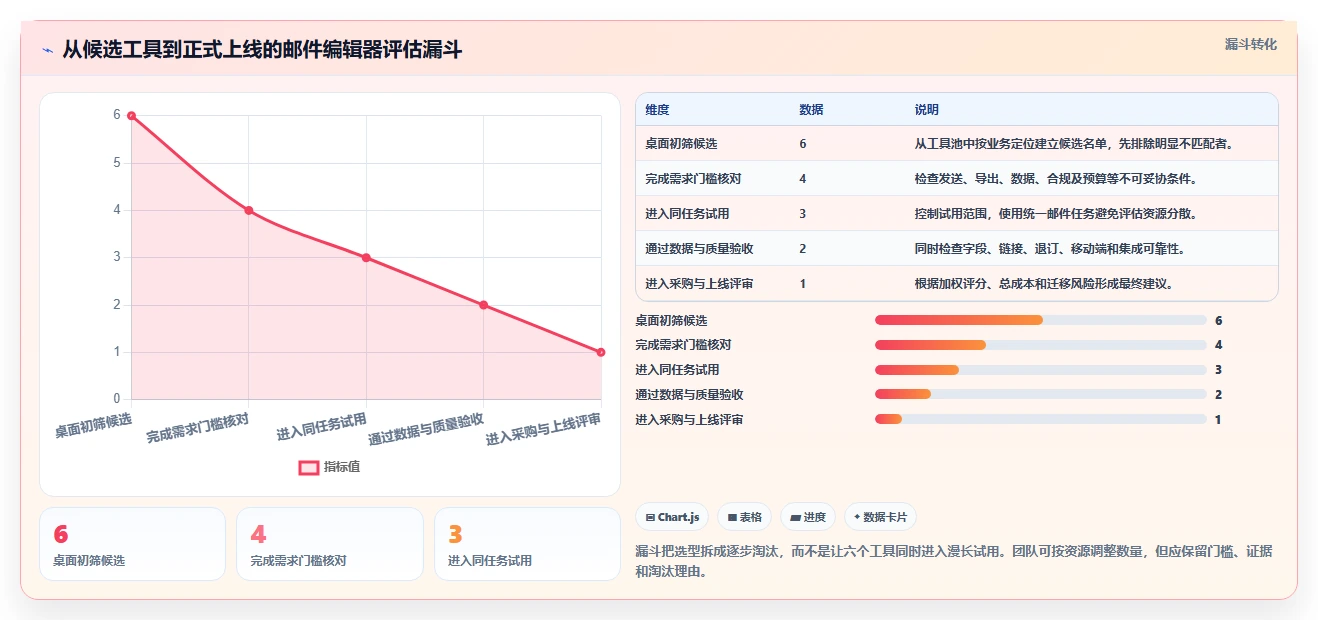
Task: Open the 完成需求门槛核对 stat card showing 4
Action: (x=330, y=544)
